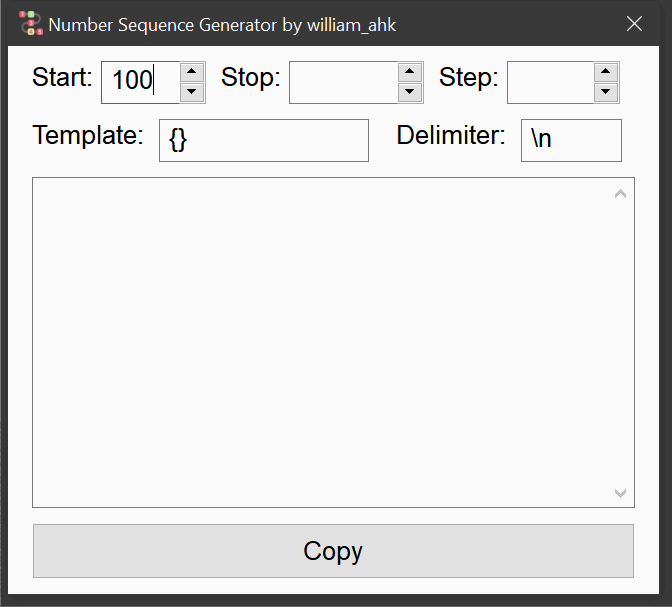Viewport: 672px width, 607px height.
Task: Click the window title bar text
Action: point(222,25)
